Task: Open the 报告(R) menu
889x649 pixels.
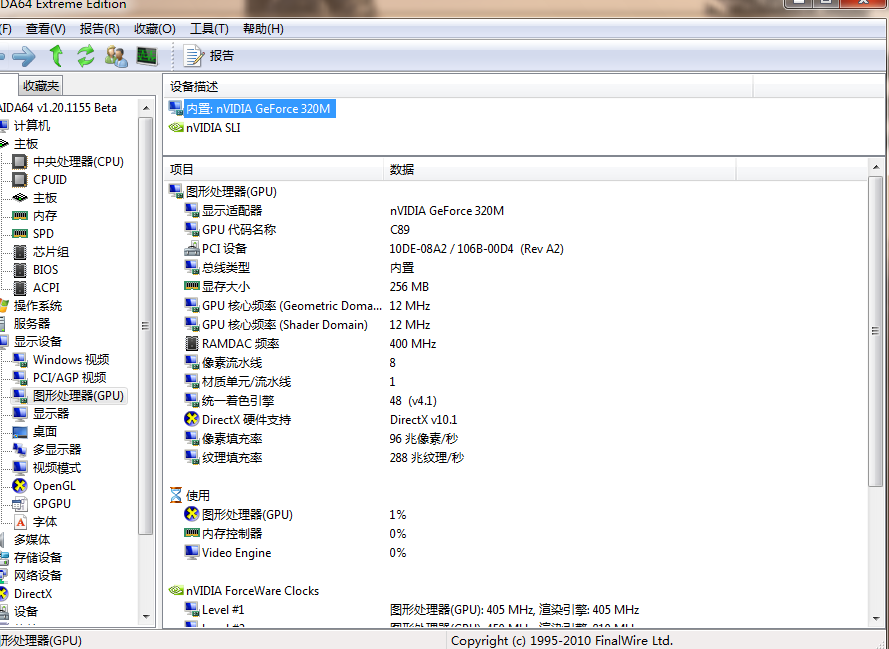Action: click(99, 29)
